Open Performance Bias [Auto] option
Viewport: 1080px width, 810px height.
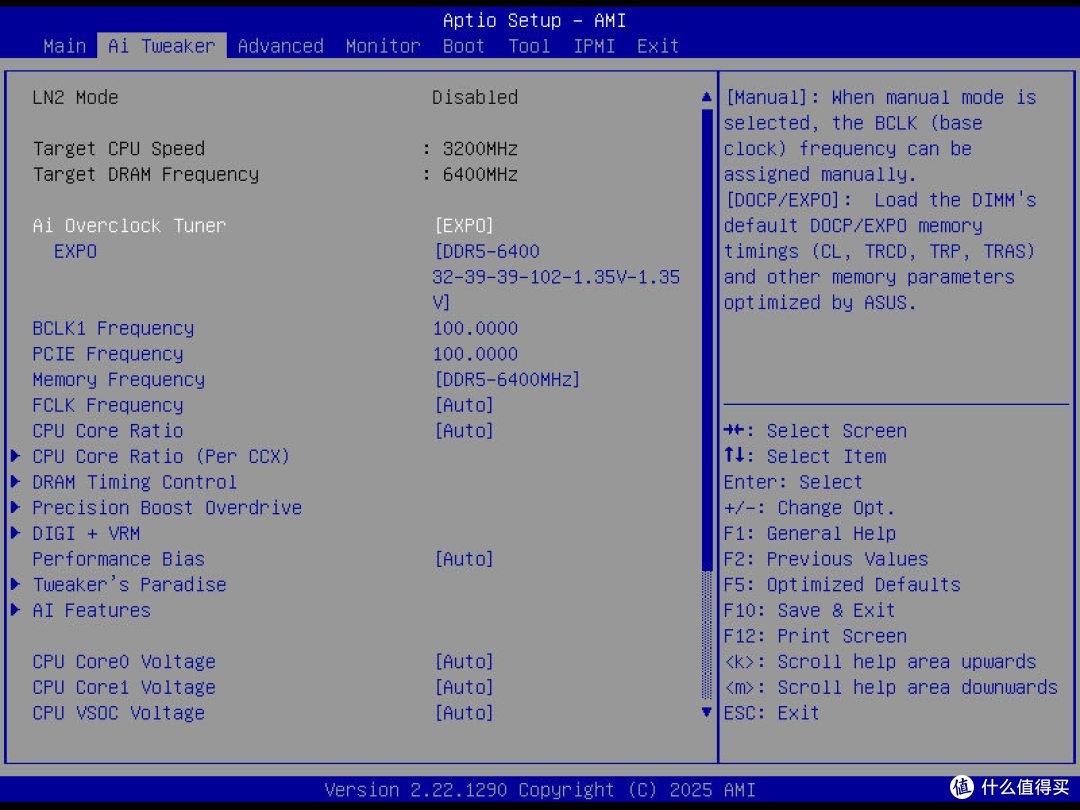[464, 559]
